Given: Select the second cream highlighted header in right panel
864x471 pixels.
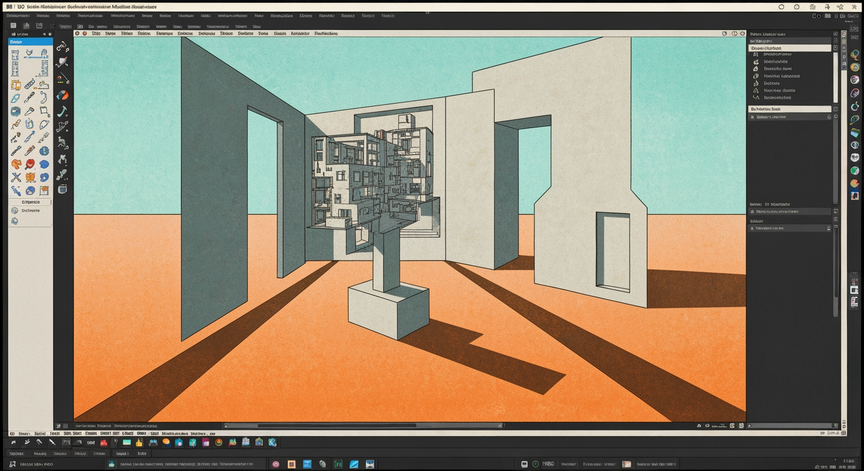Looking at the screenshot, I should [790, 109].
